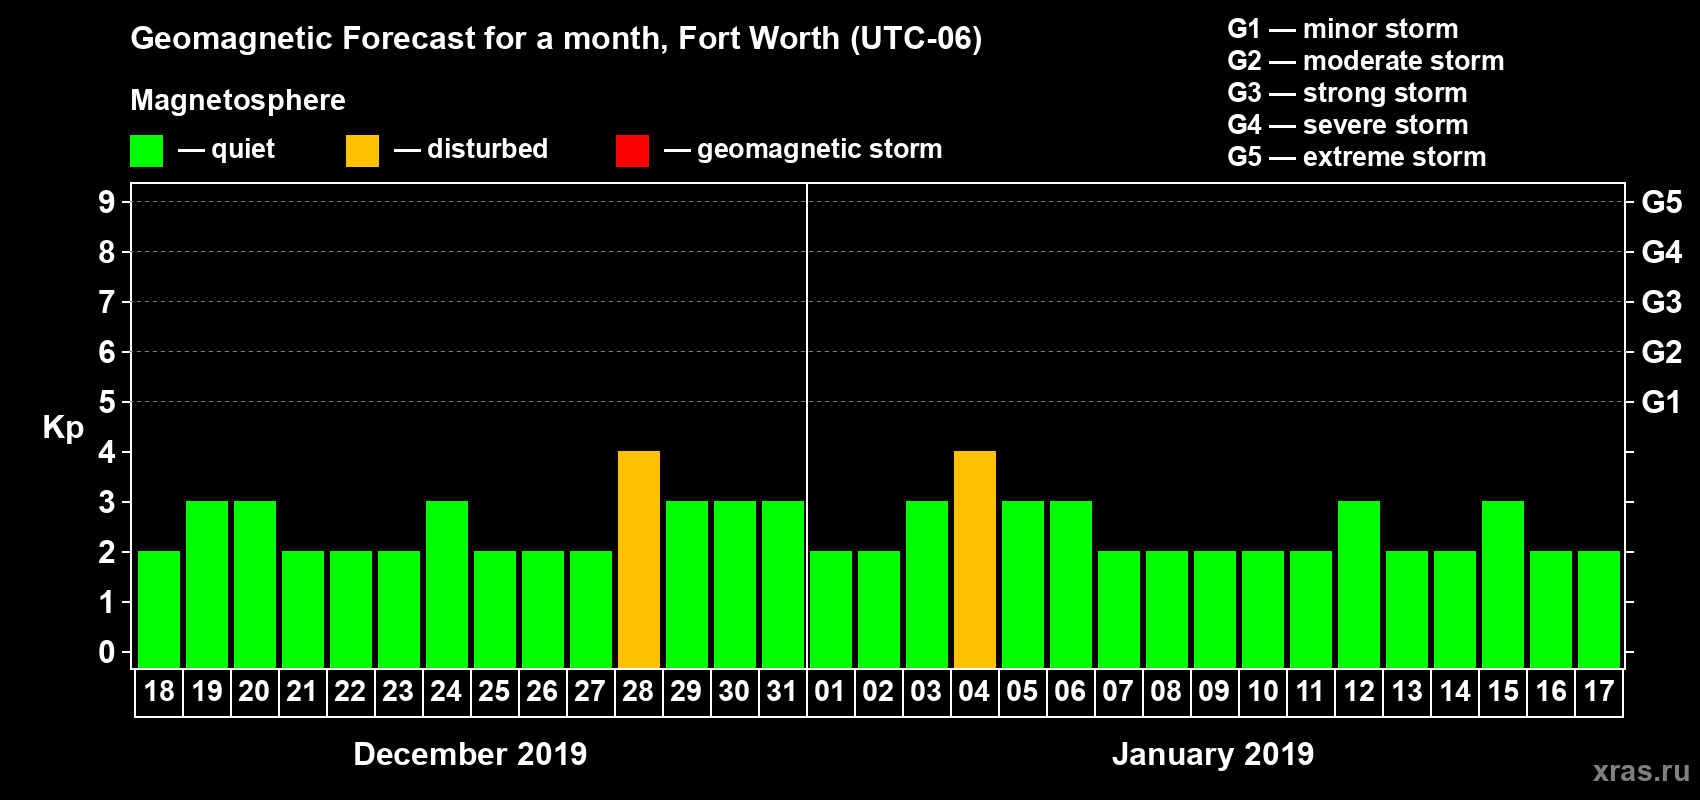Select the green bar for December 18
This screenshot has height=800, width=1700.
[x=159, y=609]
